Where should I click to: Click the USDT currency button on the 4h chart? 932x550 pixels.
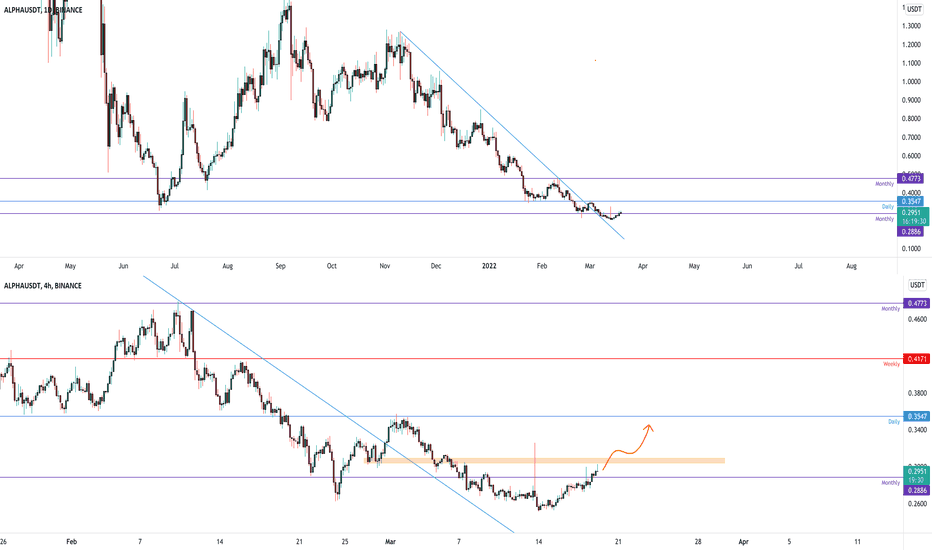[x=917, y=285]
